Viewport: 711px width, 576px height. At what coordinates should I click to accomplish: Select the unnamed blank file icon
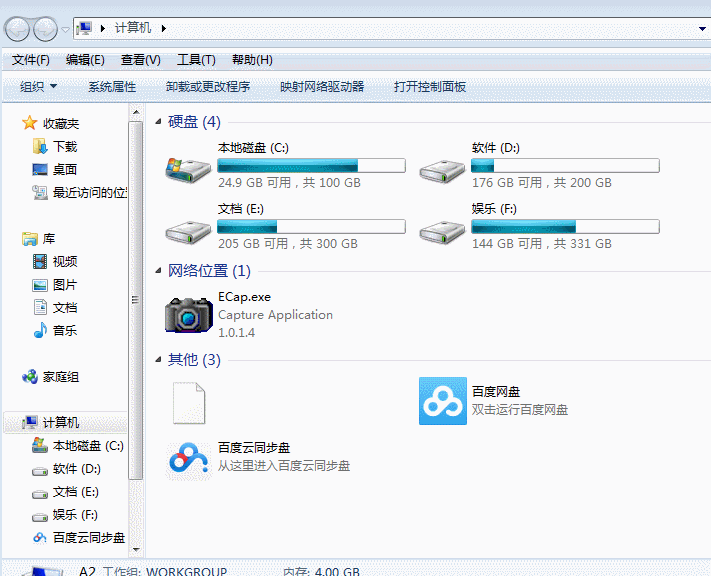[189, 403]
